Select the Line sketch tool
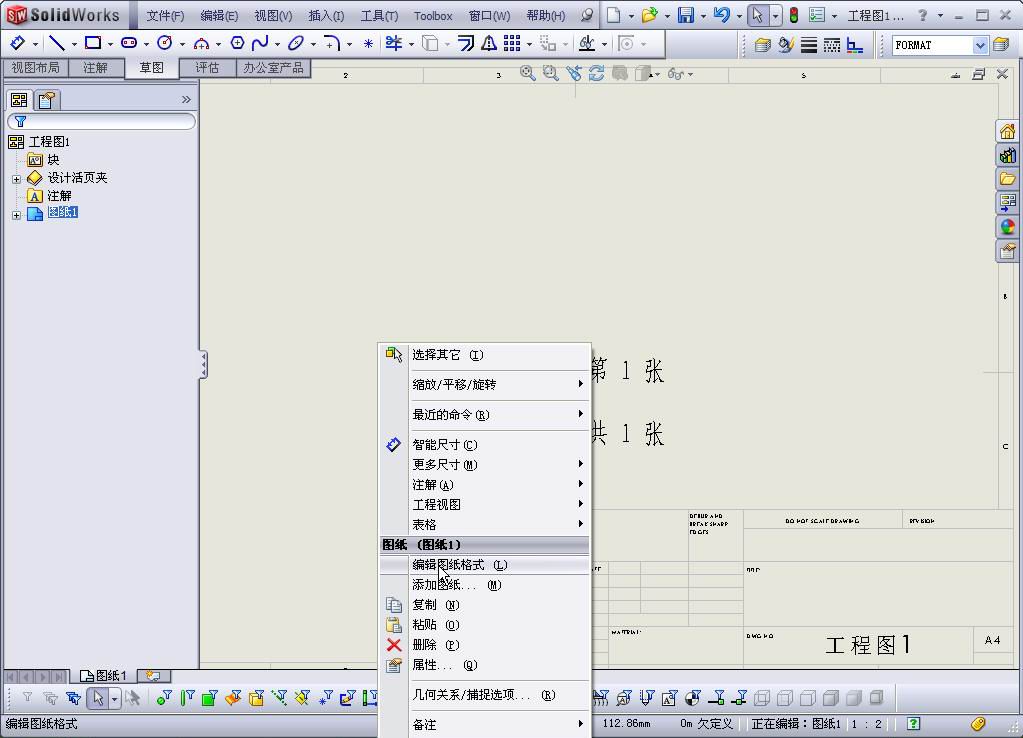1023x738 pixels. pyautogui.click(x=57, y=44)
